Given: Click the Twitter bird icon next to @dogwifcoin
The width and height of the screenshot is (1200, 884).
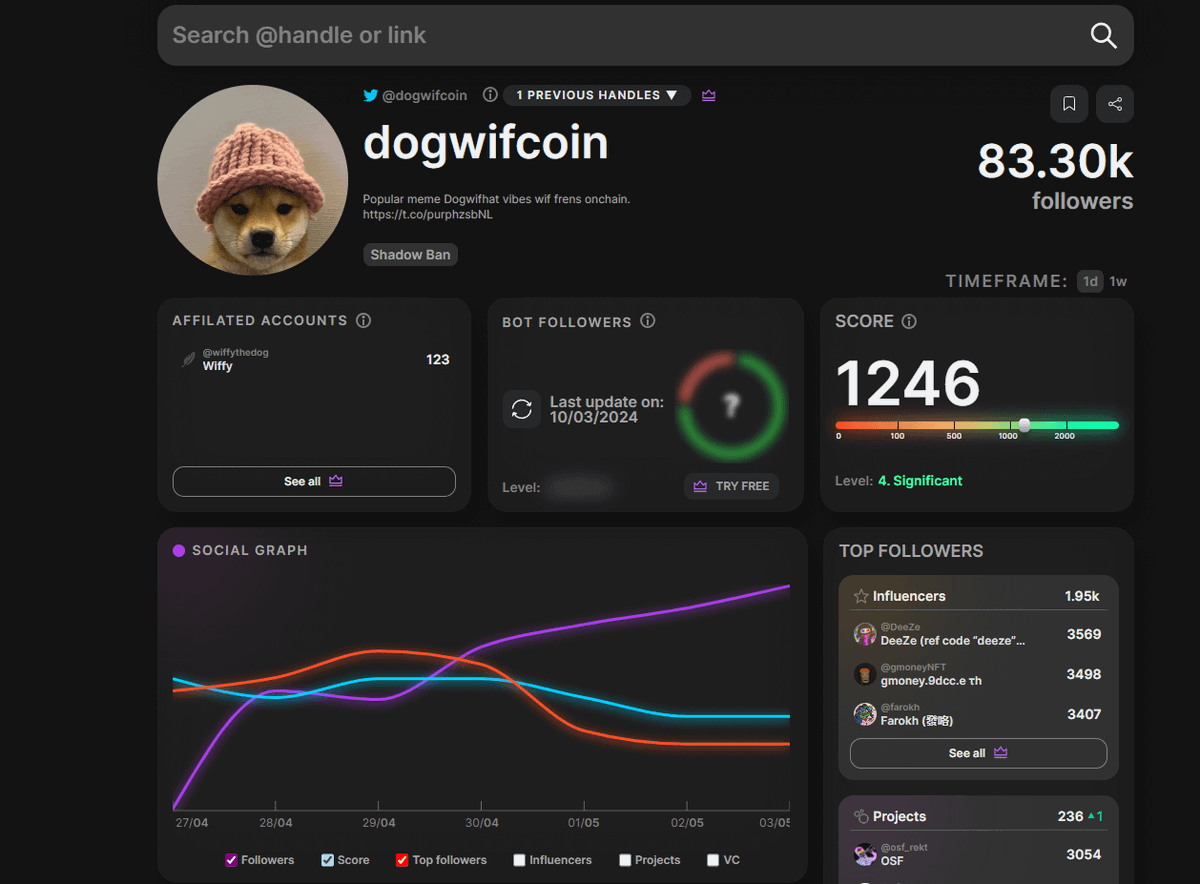Looking at the screenshot, I should (x=369, y=95).
